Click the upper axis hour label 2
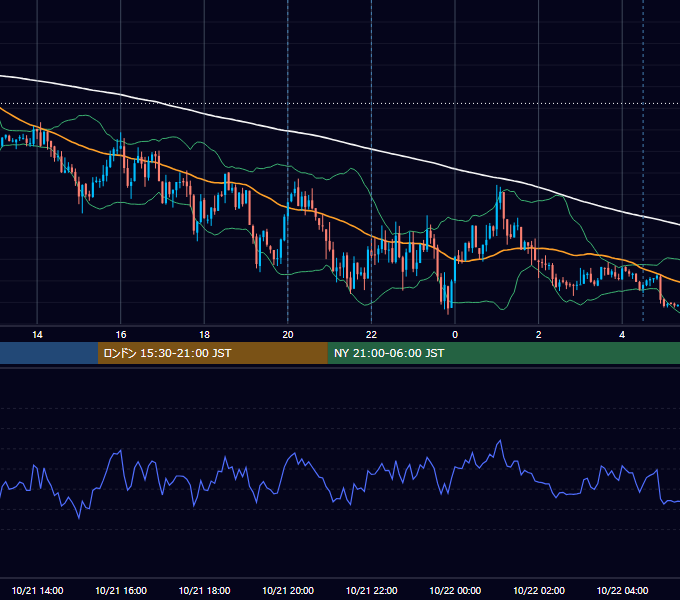This screenshot has height=600, width=680. tap(539, 335)
